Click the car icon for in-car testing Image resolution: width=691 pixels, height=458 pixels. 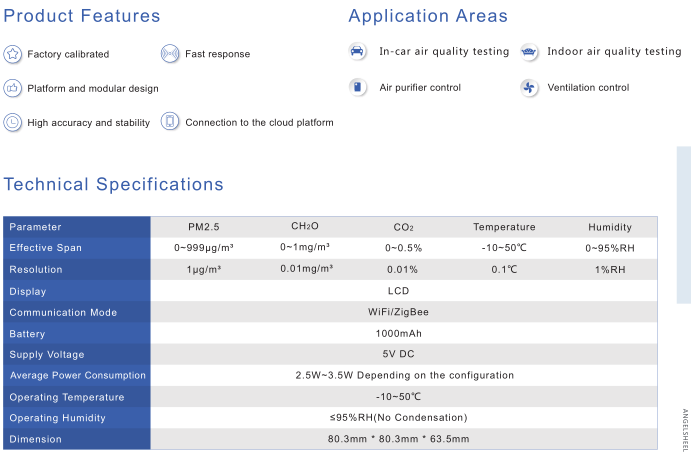tap(357, 51)
